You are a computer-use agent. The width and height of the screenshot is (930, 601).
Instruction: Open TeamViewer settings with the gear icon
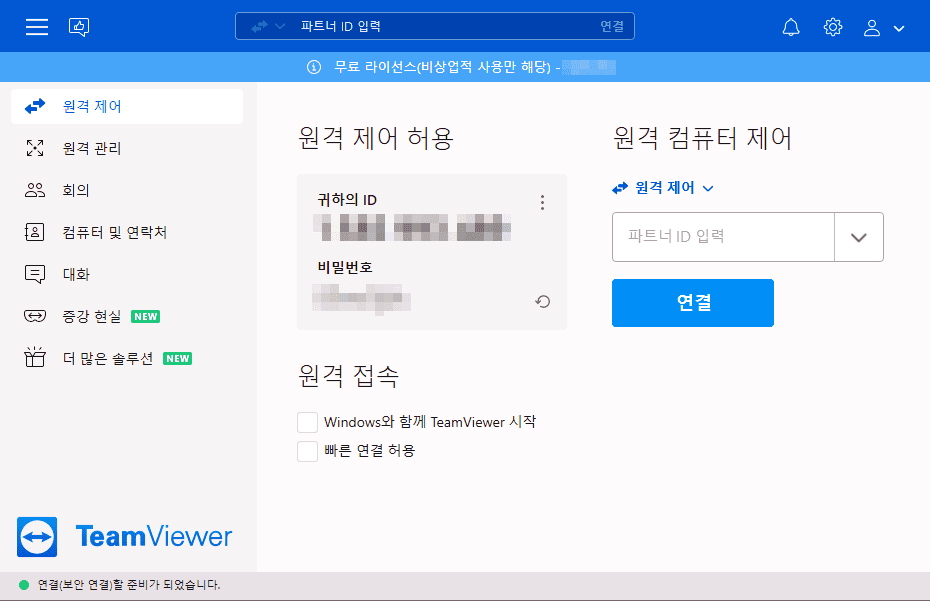click(x=832, y=27)
